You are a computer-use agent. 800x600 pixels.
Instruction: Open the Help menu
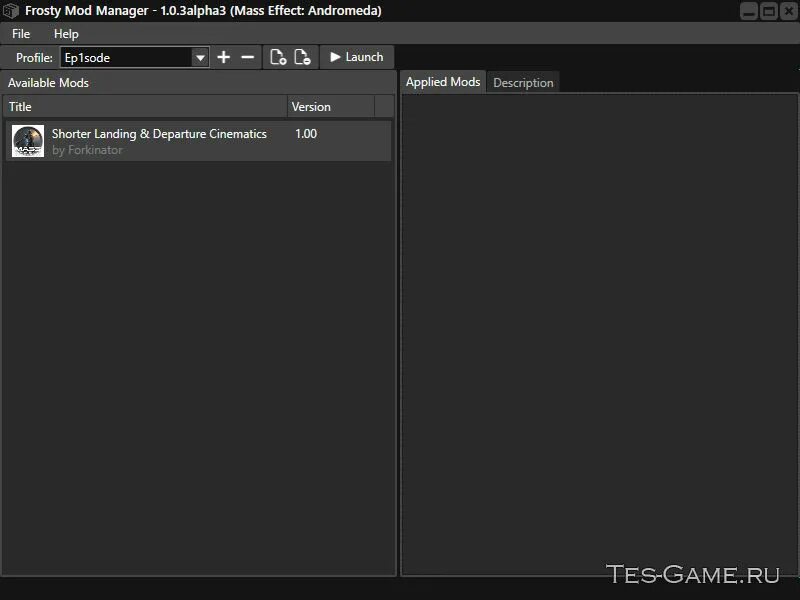point(66,34)
